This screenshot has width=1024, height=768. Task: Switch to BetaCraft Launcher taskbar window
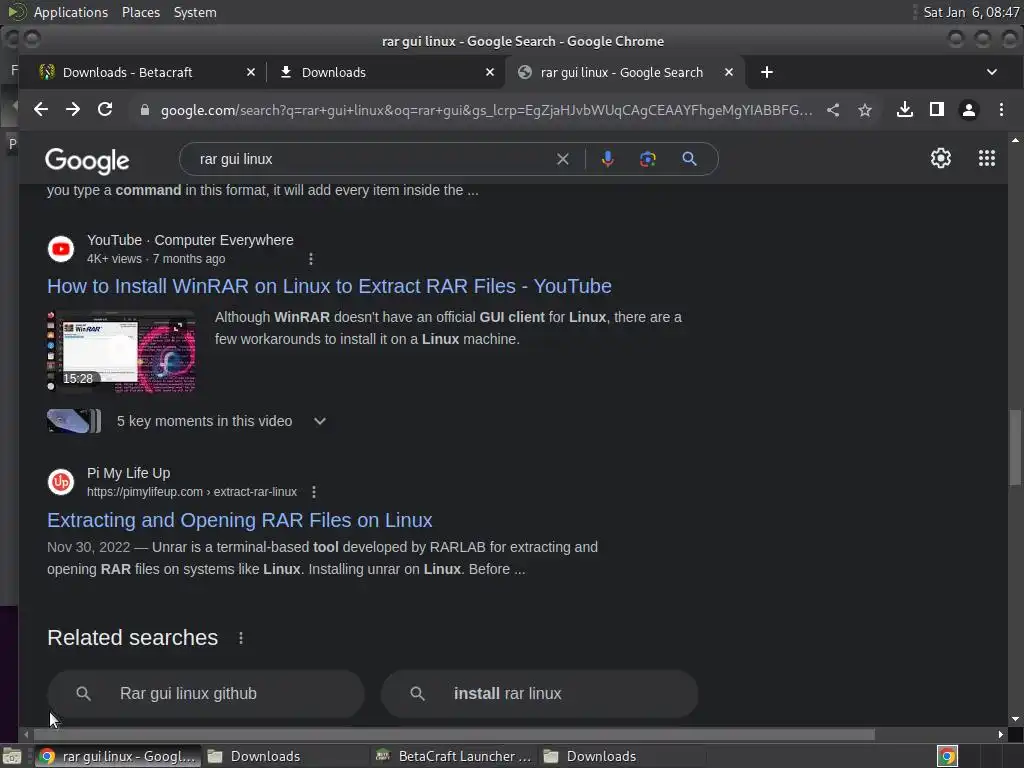pyautogui.click(x=454, y=756)
